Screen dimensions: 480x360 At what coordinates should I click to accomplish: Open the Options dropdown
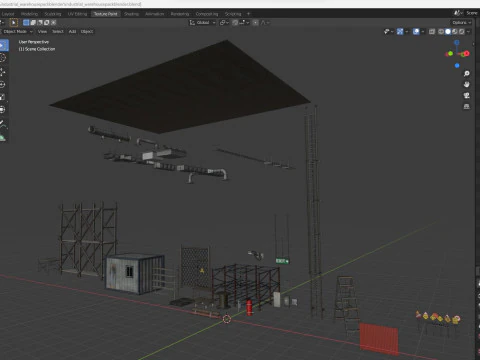pyautogui.click(x=461, y=23)
